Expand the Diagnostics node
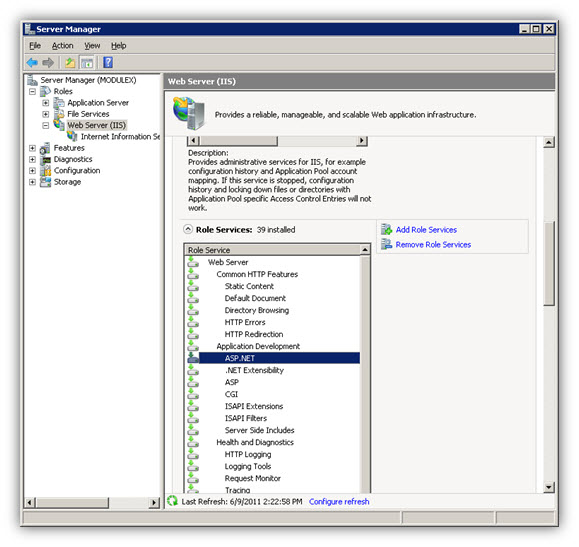The image size is (579, 547). (x=32, y=160)
